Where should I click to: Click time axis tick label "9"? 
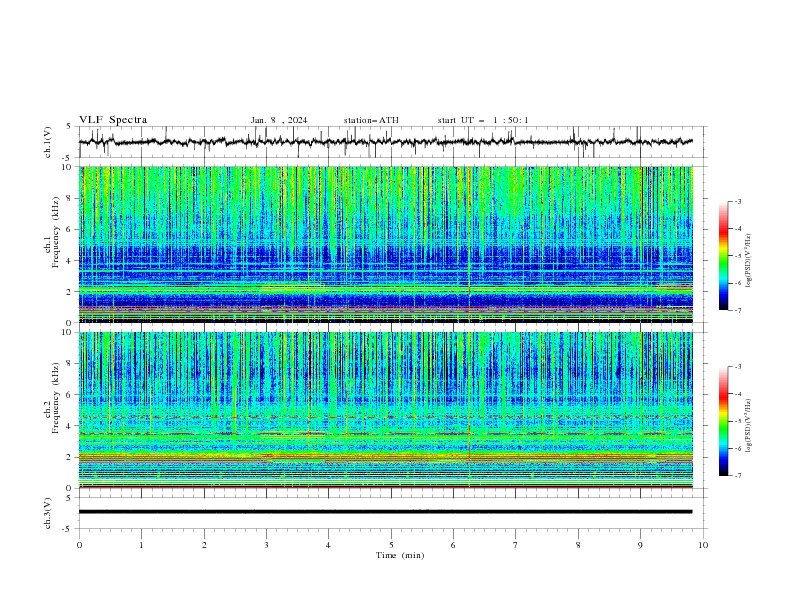[x=640, y=545]
